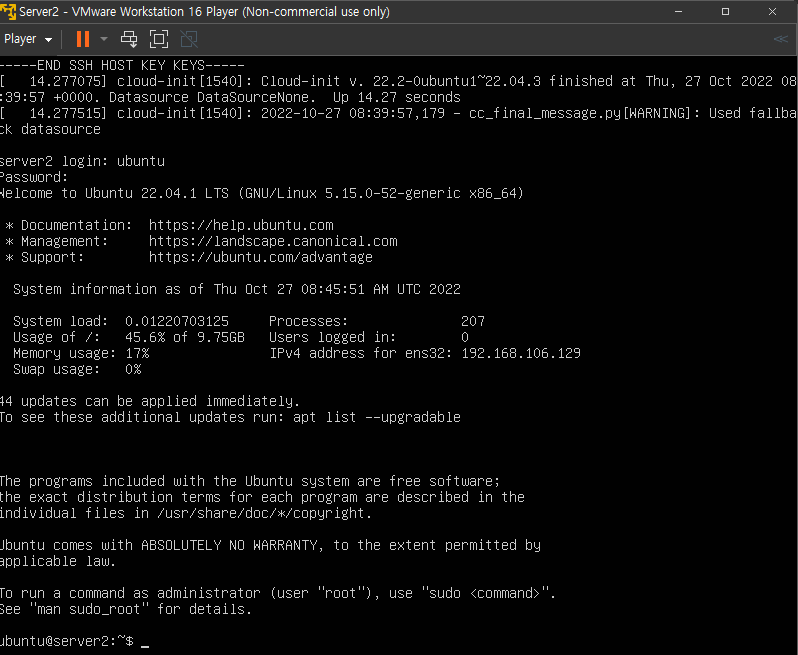Pause the virtual machine

(x=82, y=39)
